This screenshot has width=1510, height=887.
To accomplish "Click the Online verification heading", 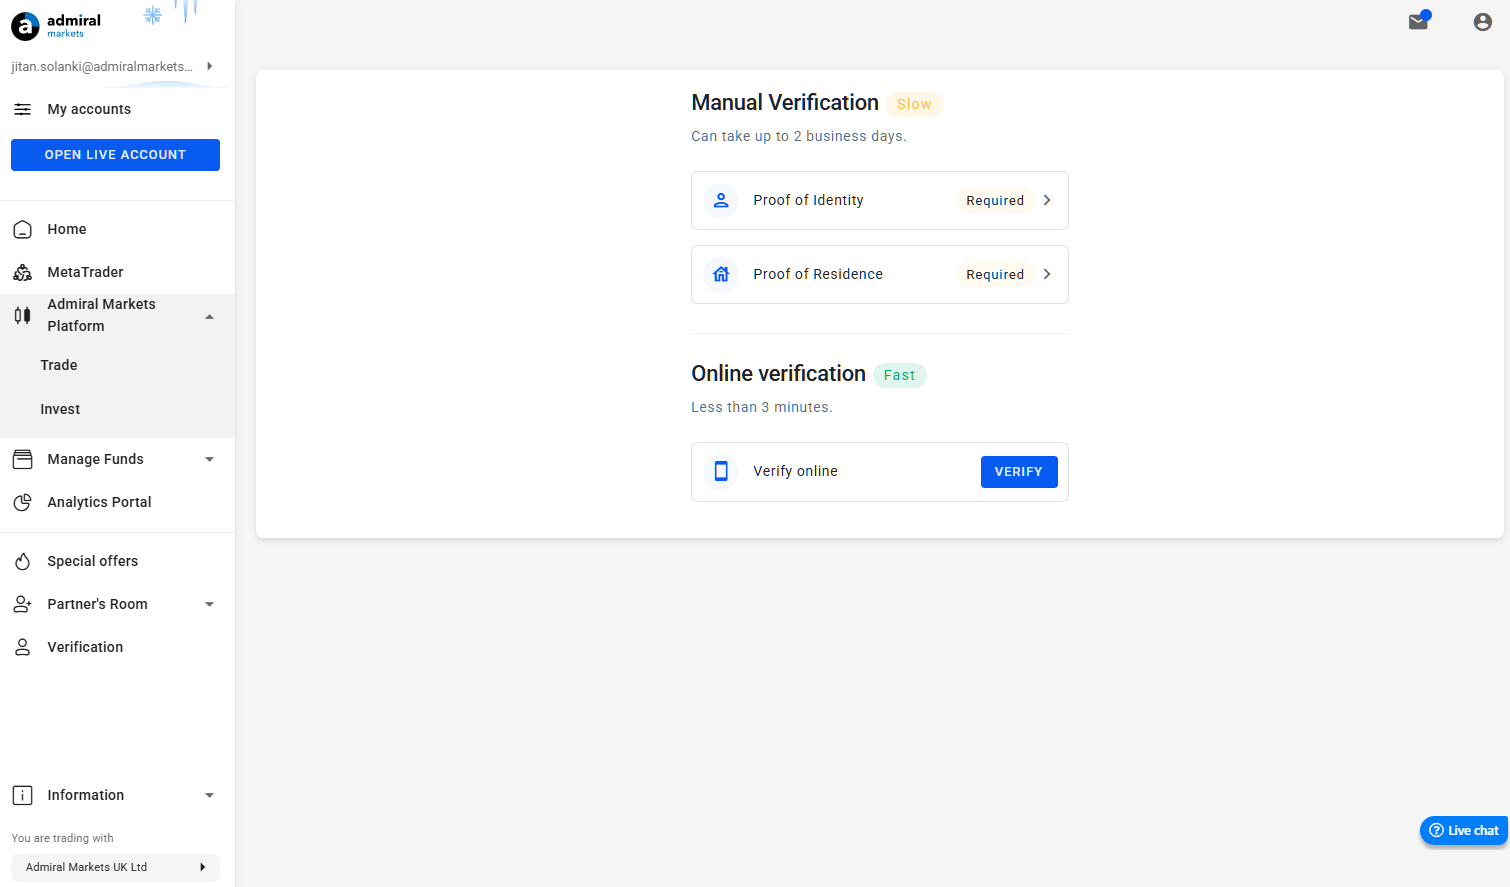I will pyautogui.click(x=778, y=374).
